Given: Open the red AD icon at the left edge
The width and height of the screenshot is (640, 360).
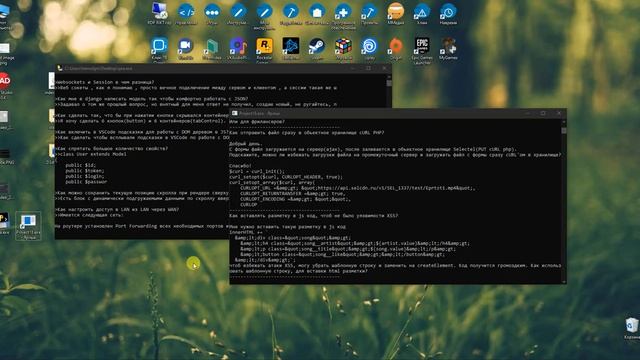Looking at the screenshot, I should click(x=4, y=81).
